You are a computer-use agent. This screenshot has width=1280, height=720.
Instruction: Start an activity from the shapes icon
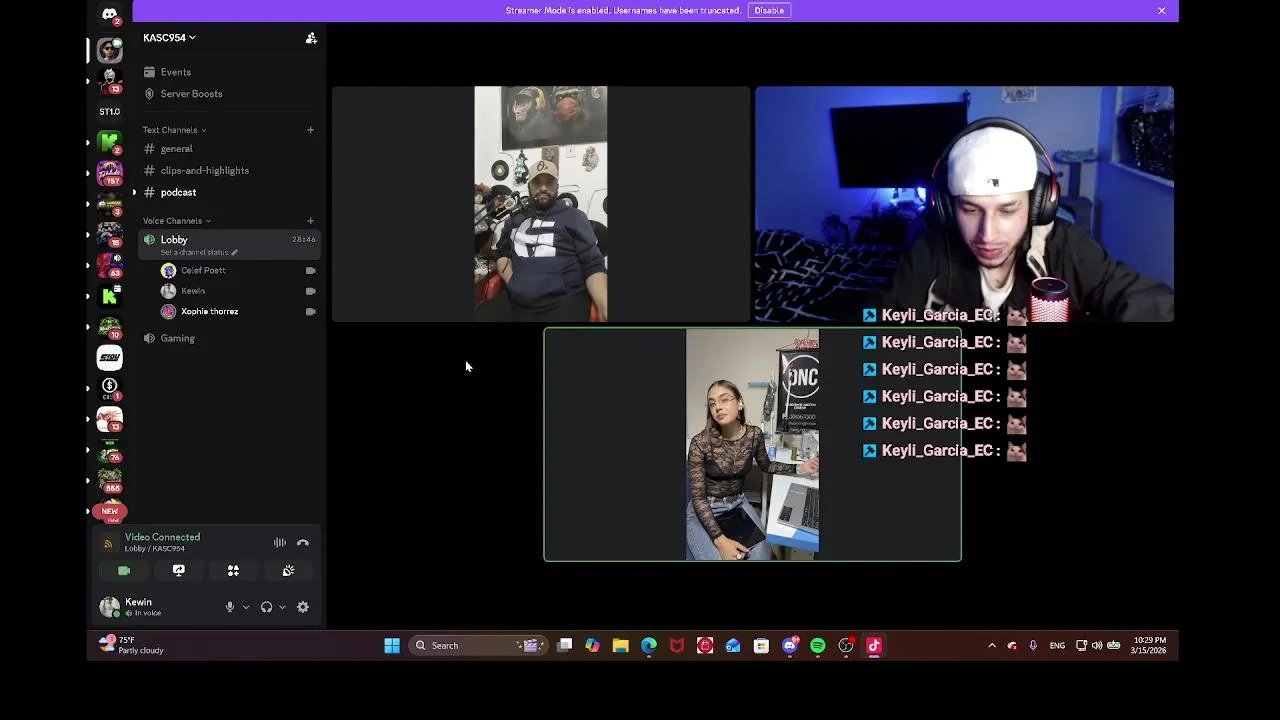tap(233, 571)
